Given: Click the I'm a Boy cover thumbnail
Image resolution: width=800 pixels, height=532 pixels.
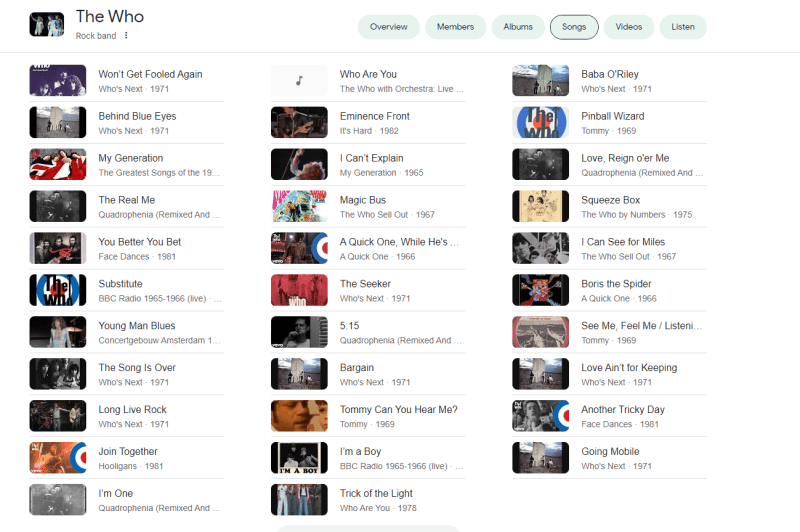Looking at the screenshot, I should pos(299,458).
